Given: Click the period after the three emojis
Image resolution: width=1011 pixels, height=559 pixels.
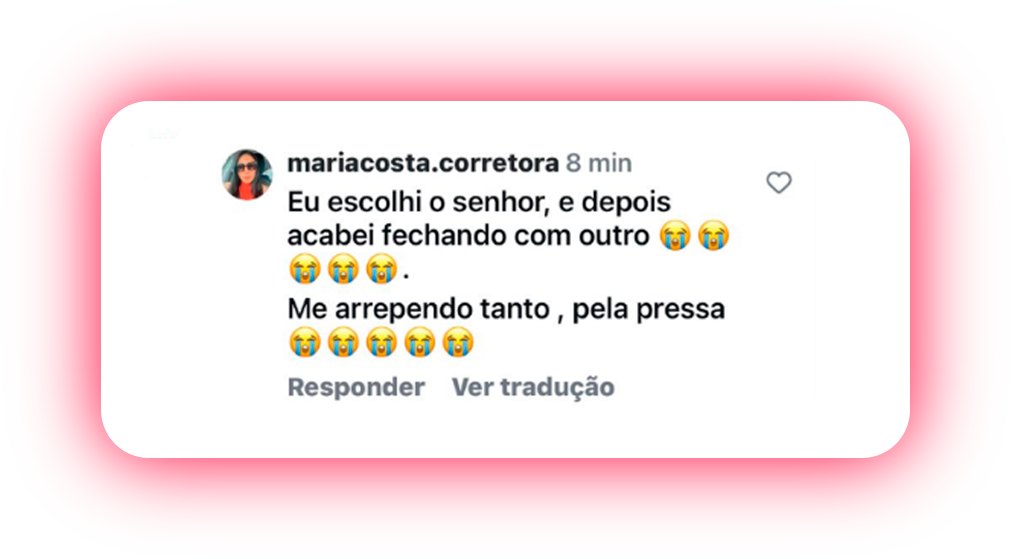Looking at the screenshot, I should 406,277.
